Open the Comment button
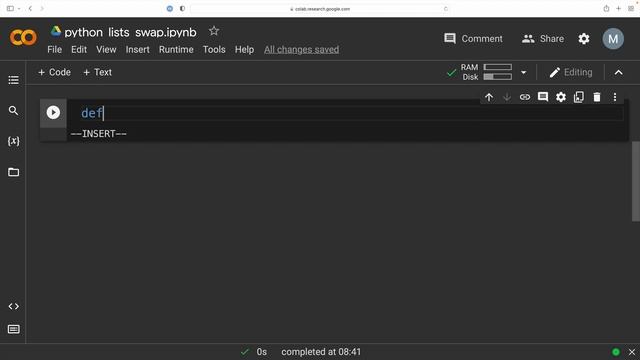The image size is (640, 360). [473, 39]
